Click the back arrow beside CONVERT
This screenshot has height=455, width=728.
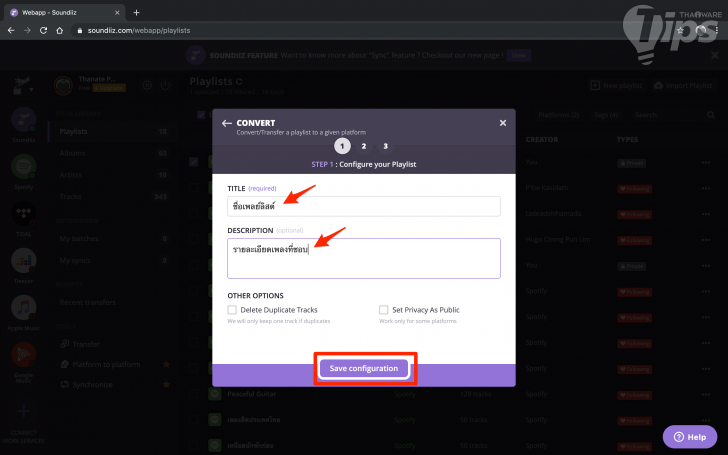[x=227, y=123]
